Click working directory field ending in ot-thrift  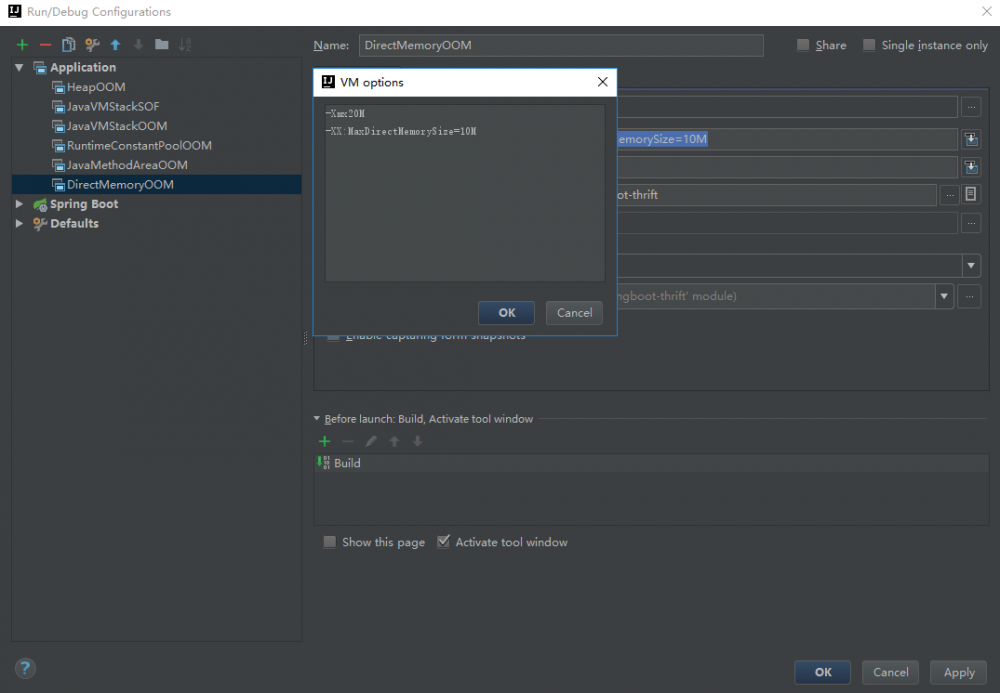click(776, 195)
